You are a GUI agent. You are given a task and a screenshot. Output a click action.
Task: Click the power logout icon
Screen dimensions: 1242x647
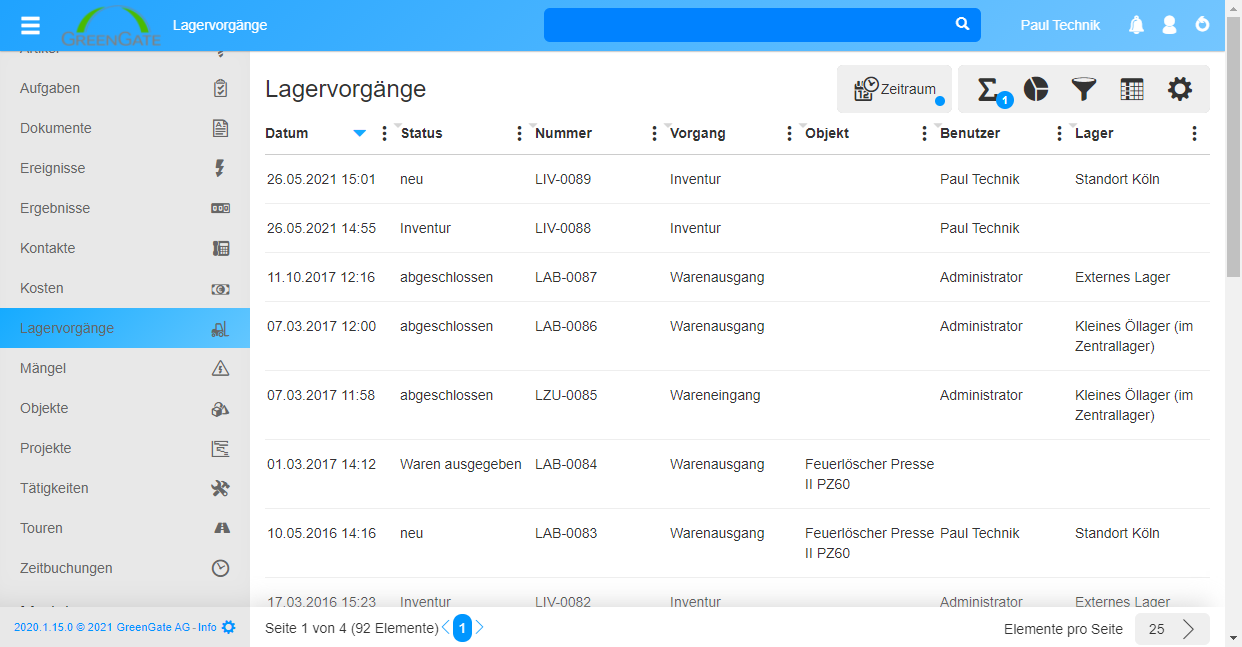pyautogui.click(x=1203, y=24)
